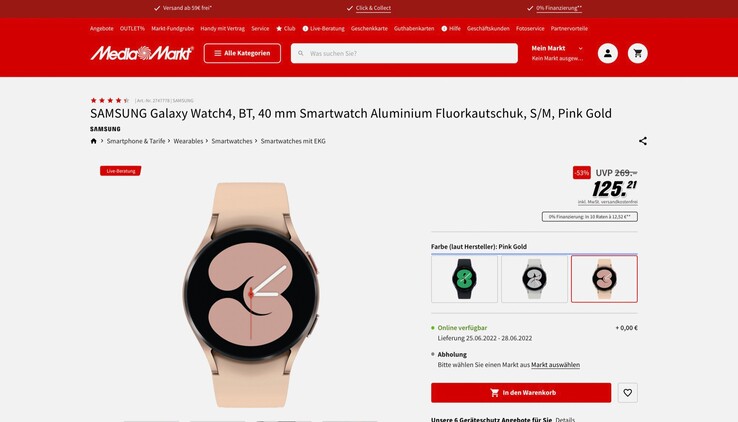Focus the Was suchen Sie? search field
Viewport: 738px width, 422px height.
click(404, 53)
